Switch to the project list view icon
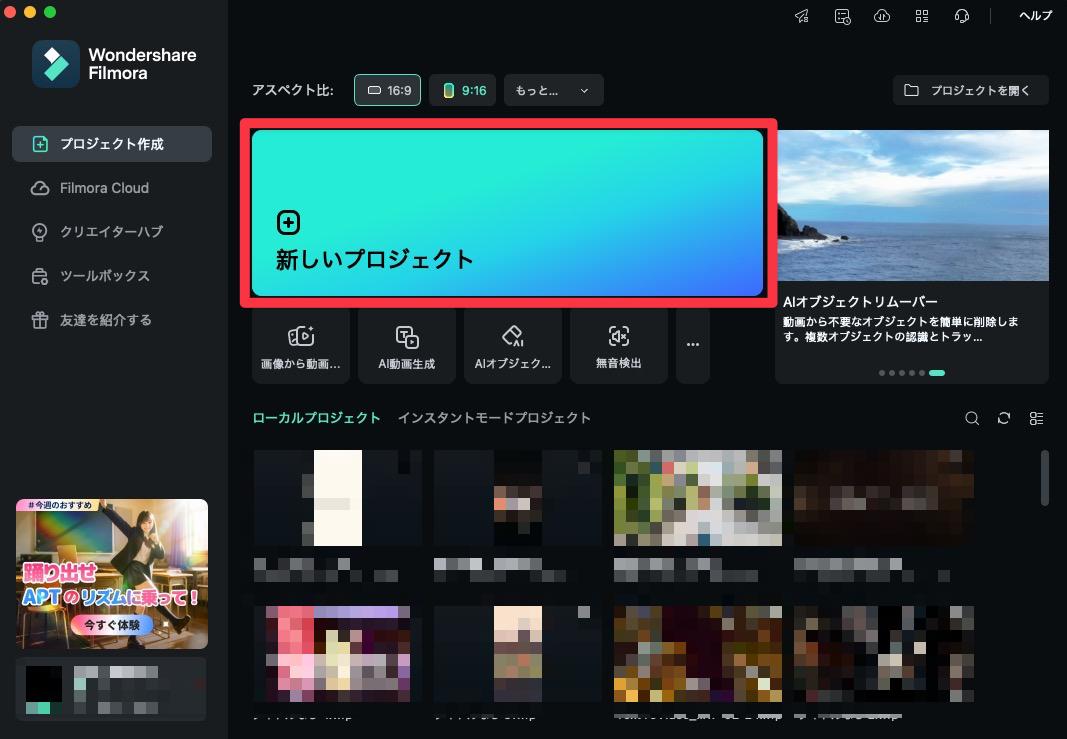 [1036, 418]
